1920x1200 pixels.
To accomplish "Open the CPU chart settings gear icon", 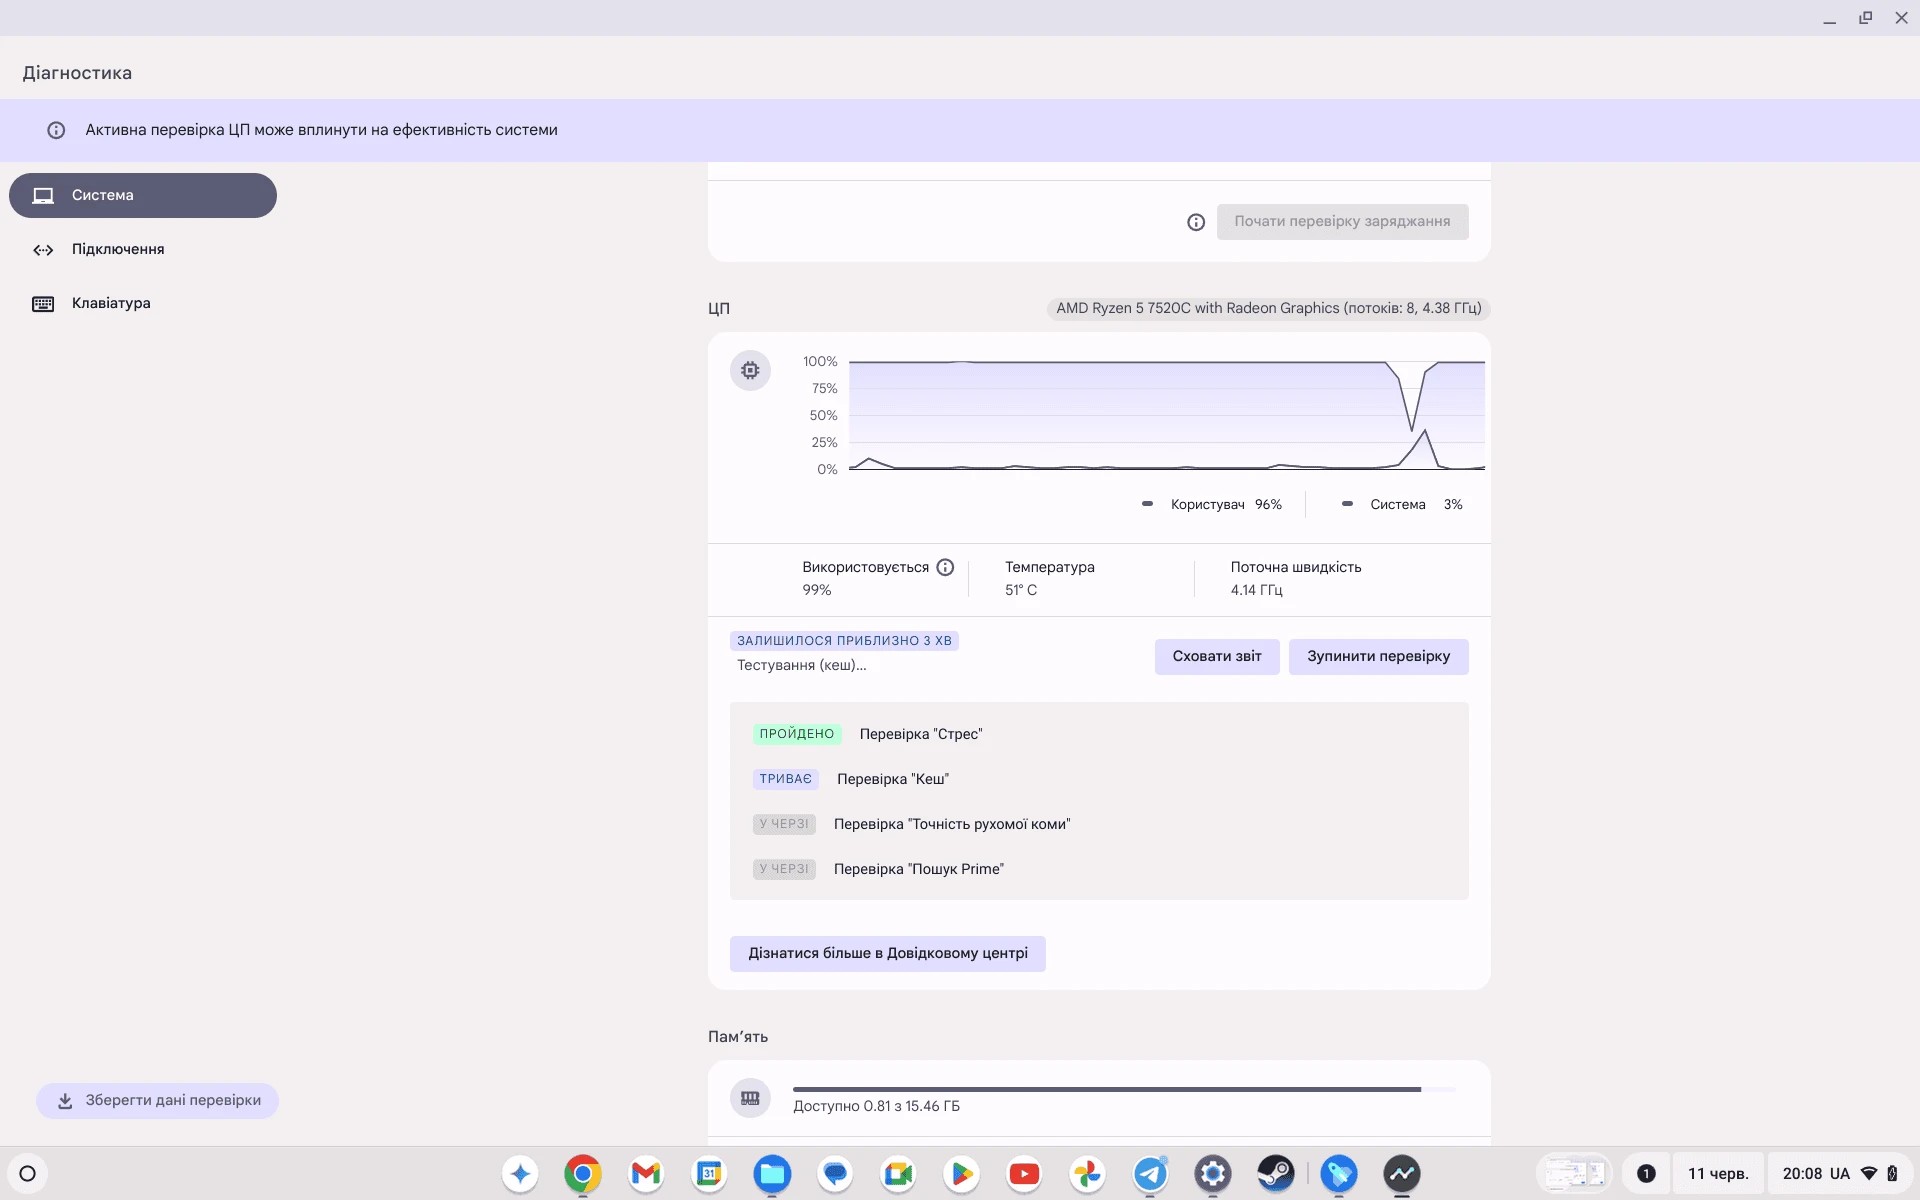I will [x=750, y=370].
